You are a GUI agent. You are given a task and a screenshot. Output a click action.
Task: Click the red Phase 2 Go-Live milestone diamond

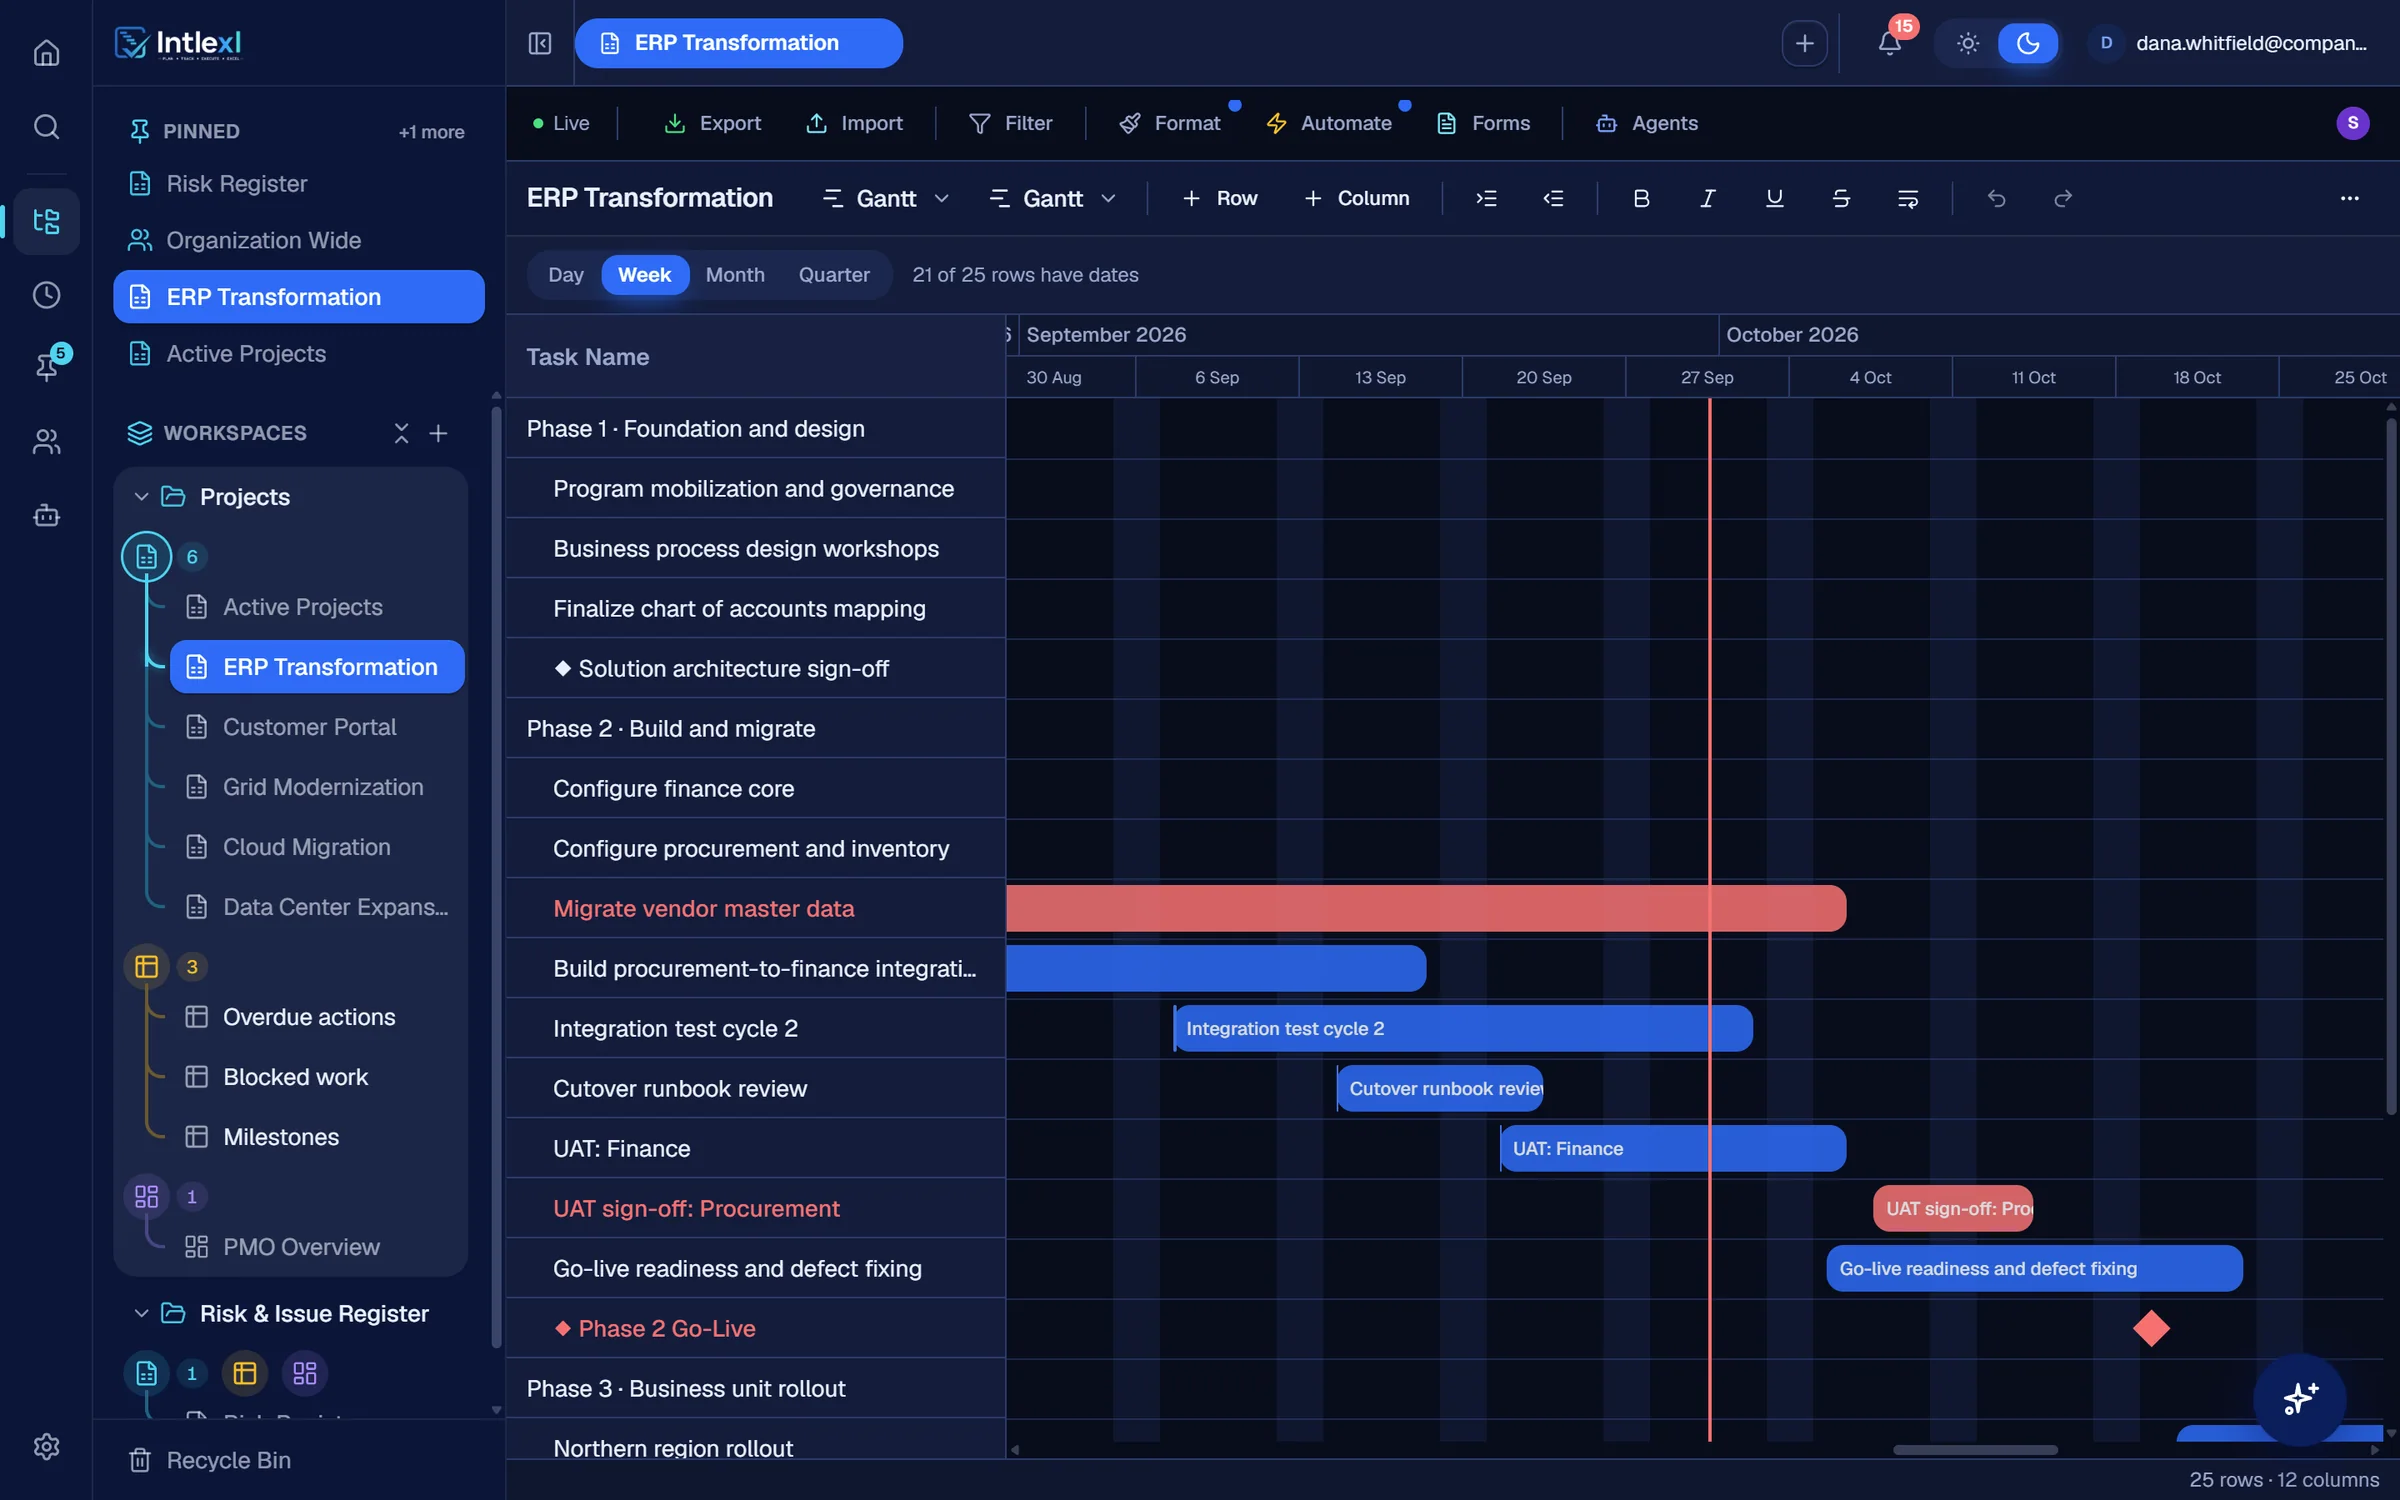click(2151, 1328)
